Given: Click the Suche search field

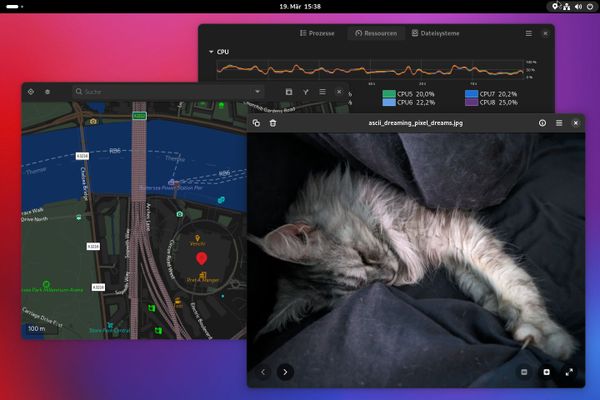Looking at the screenshot, I should pos(150,91).
